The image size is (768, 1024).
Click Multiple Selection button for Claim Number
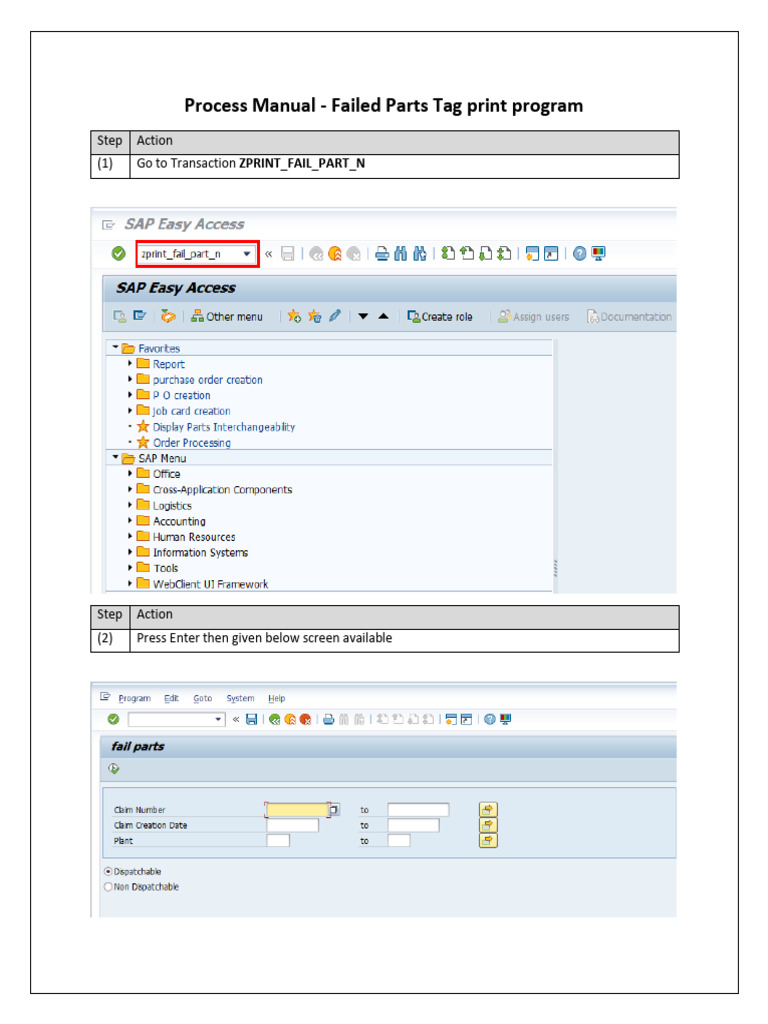coord(488,810)
